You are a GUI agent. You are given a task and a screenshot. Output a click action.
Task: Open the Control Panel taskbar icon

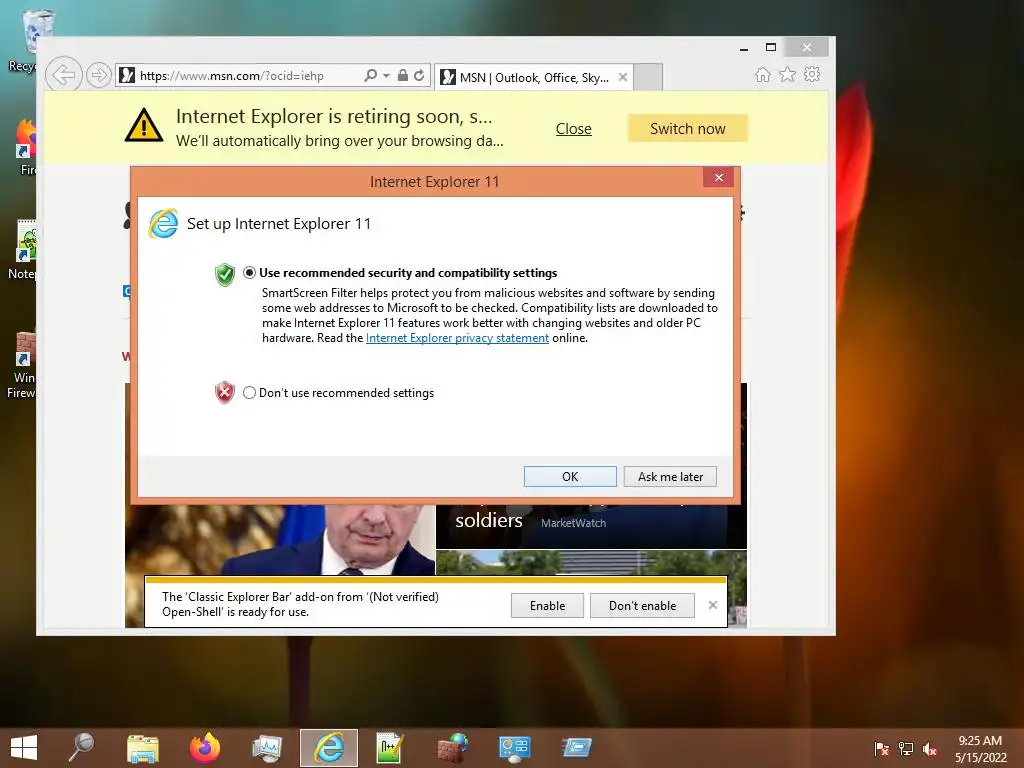(x=515, y=748)
